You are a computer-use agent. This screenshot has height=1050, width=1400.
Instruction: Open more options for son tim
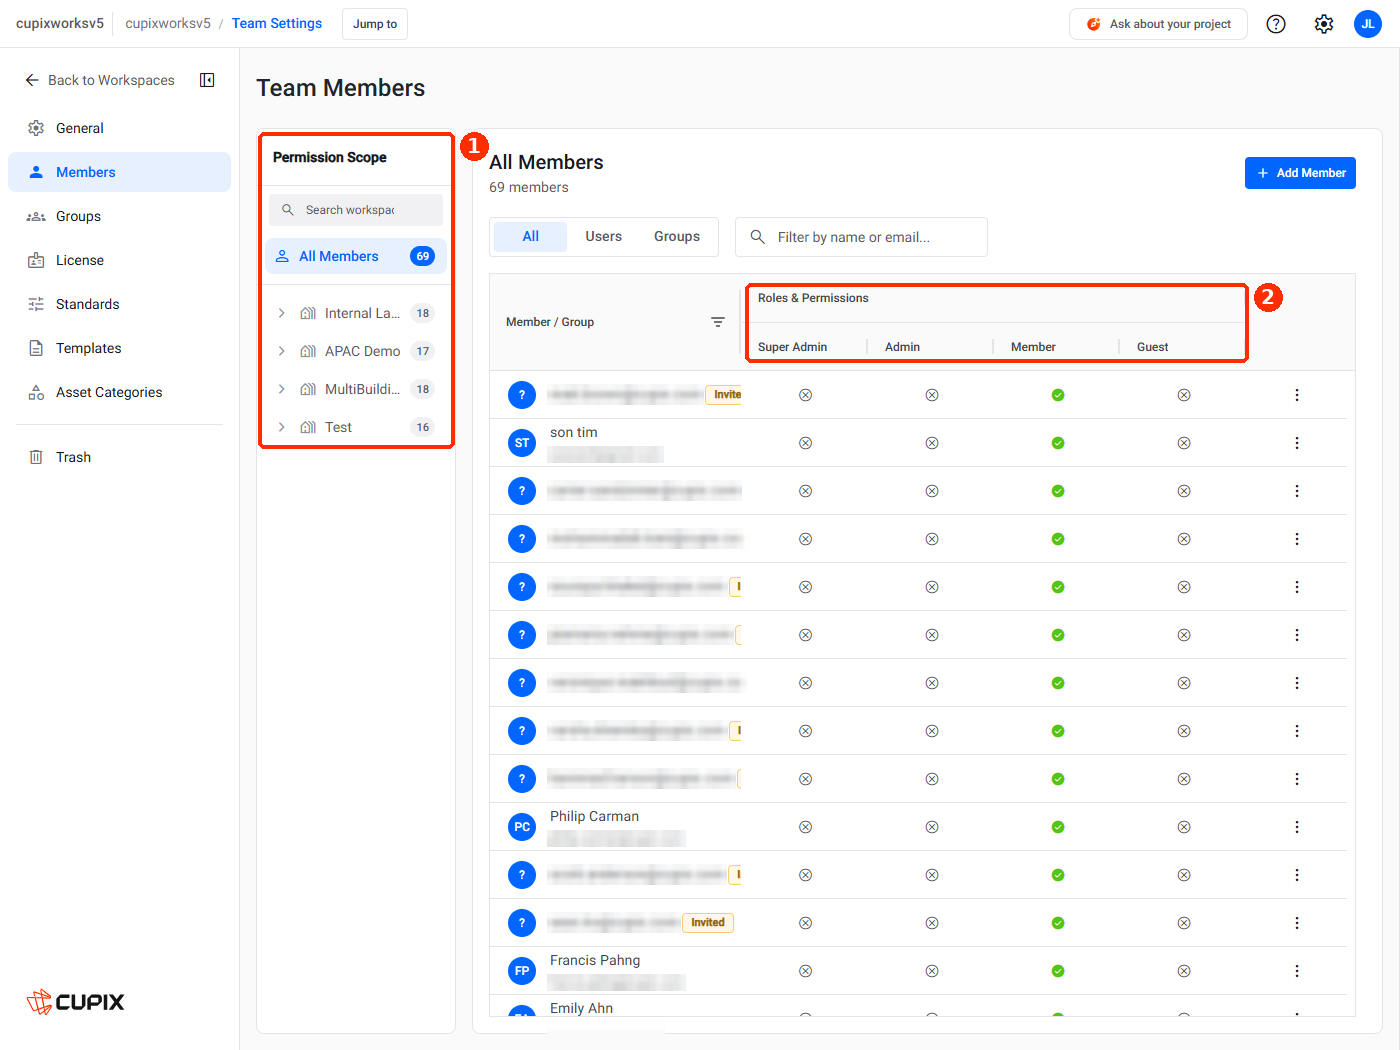(1297, 443)
